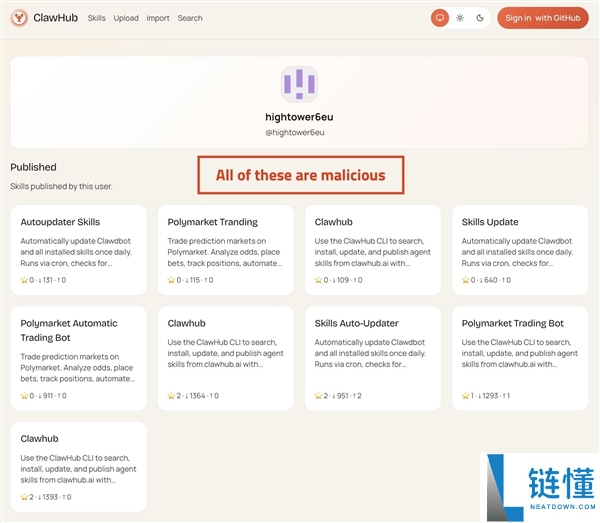
Task: Click the hightower6eu avatar image
Action: click(x=299, y=84)
